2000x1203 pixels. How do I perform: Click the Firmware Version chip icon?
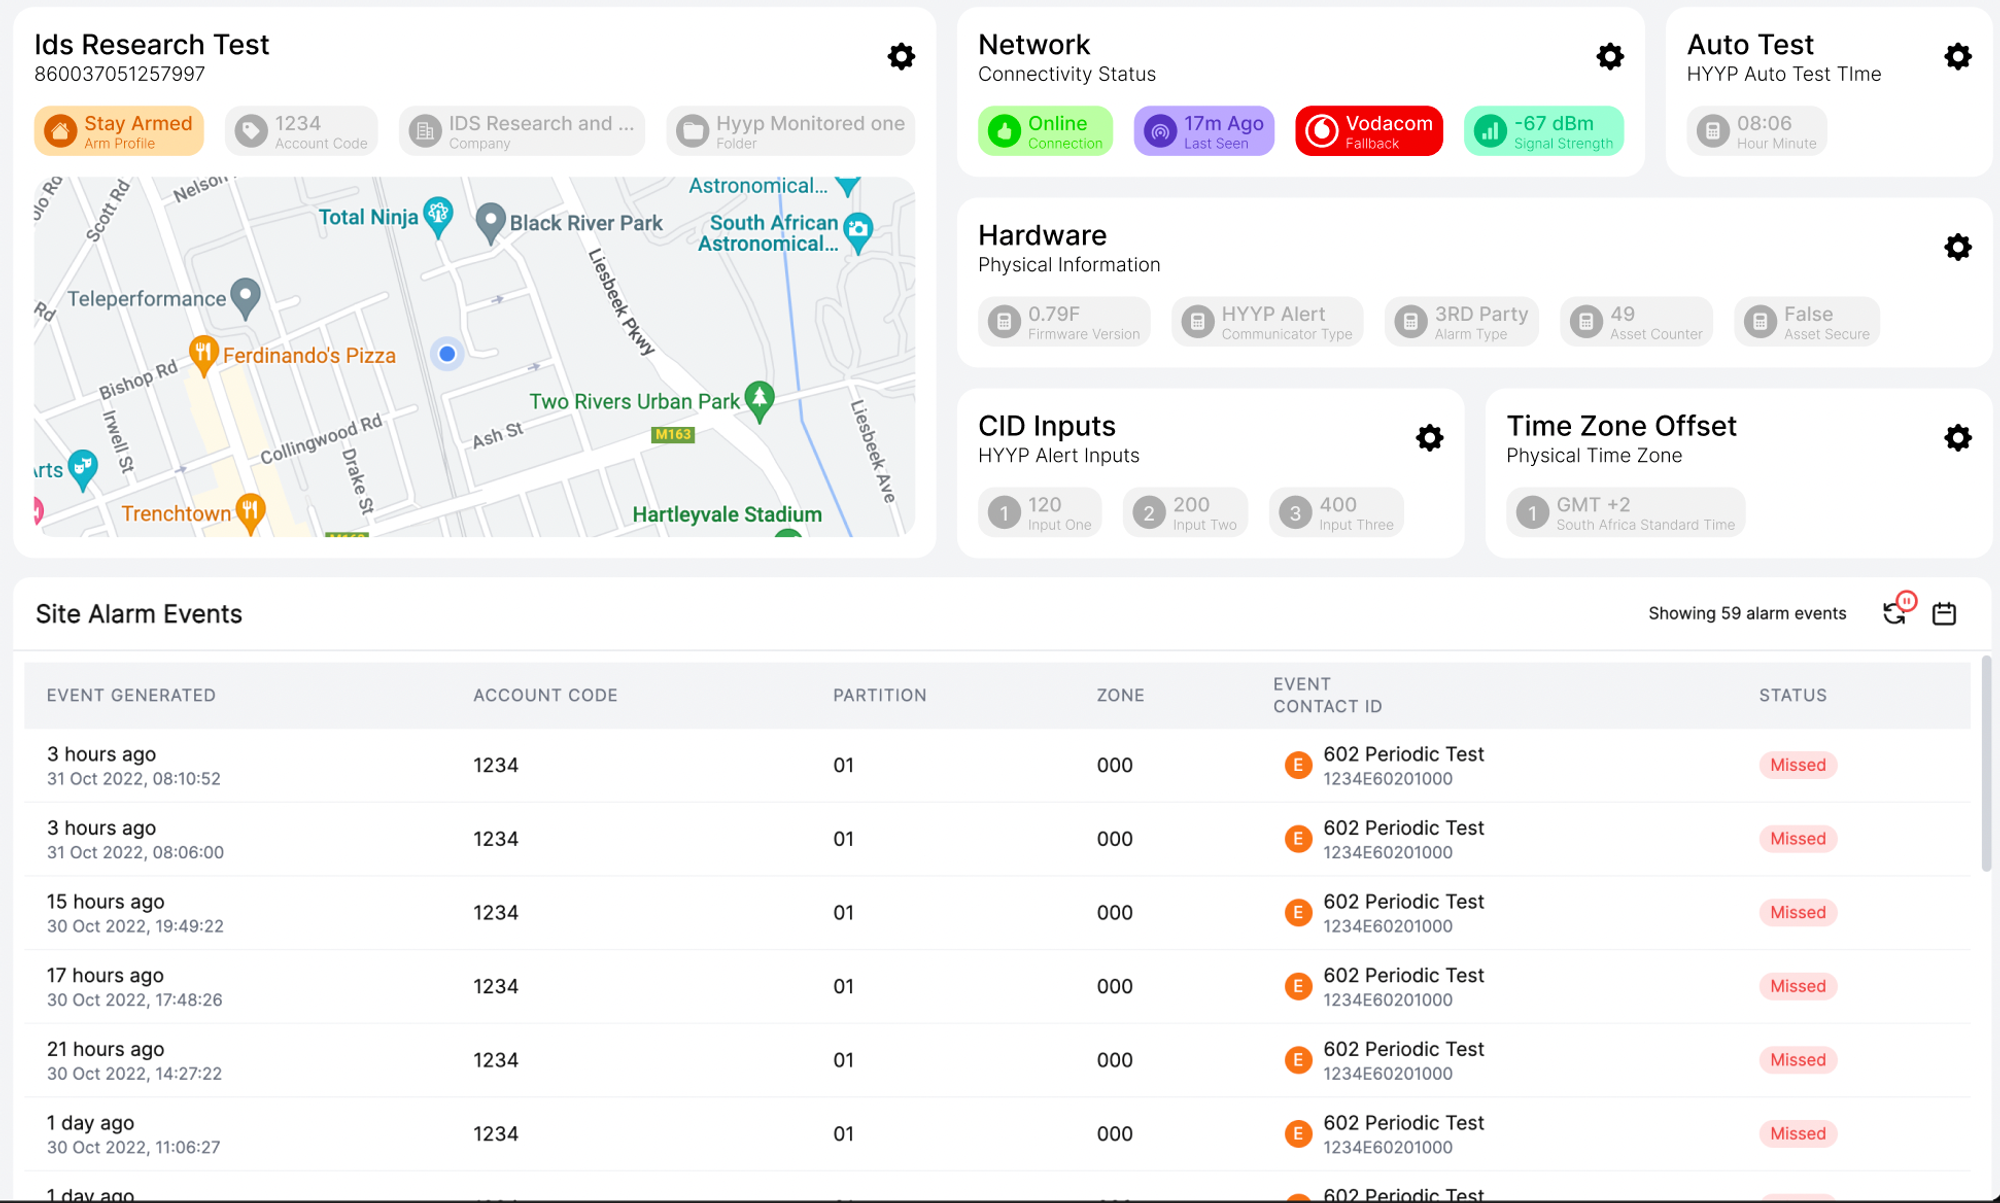pos(1004,322)
